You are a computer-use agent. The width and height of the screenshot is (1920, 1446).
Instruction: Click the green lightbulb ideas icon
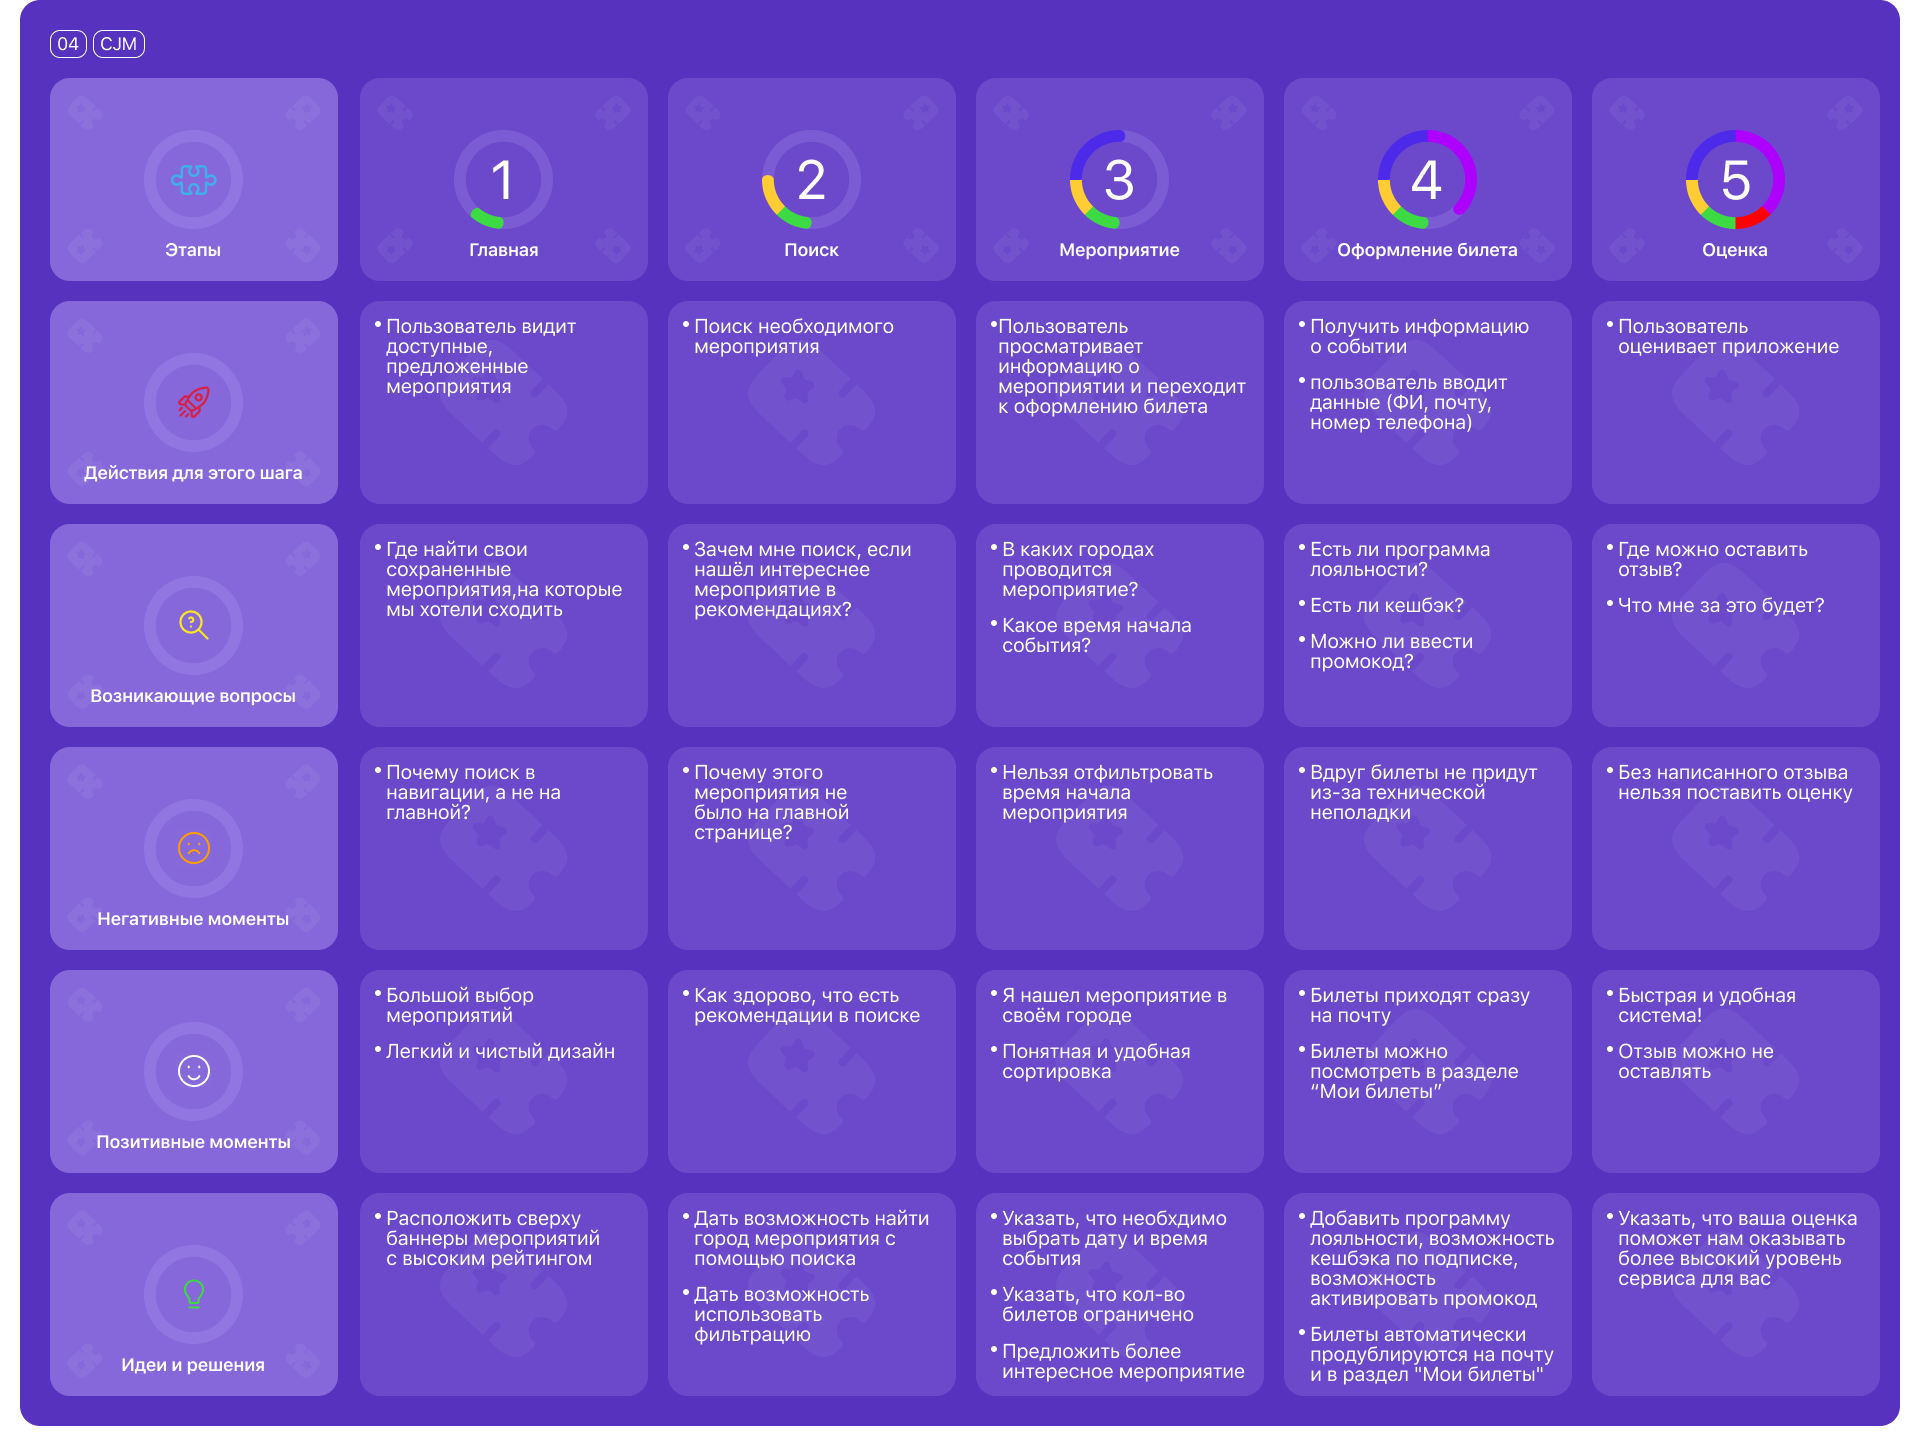click(x=193, y=1295)
